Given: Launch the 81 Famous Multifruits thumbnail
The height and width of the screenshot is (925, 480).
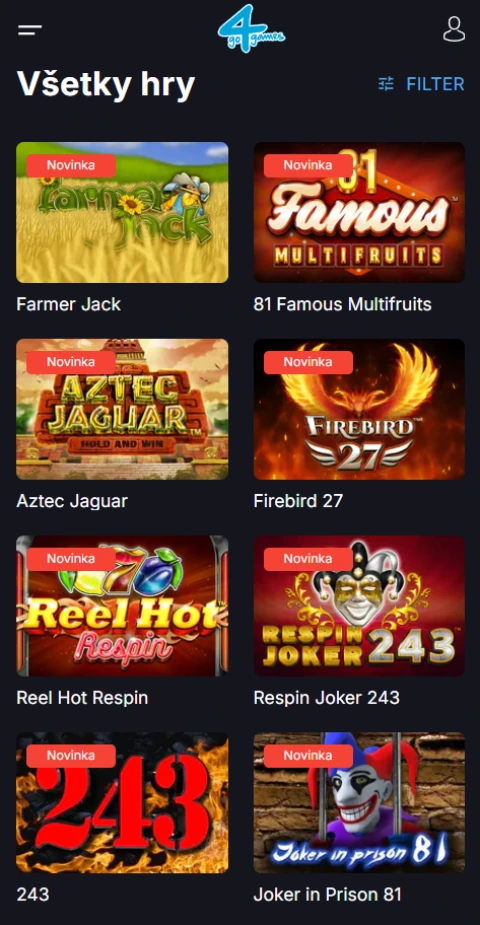Looking at the screenshot, I should pos(359,212).
